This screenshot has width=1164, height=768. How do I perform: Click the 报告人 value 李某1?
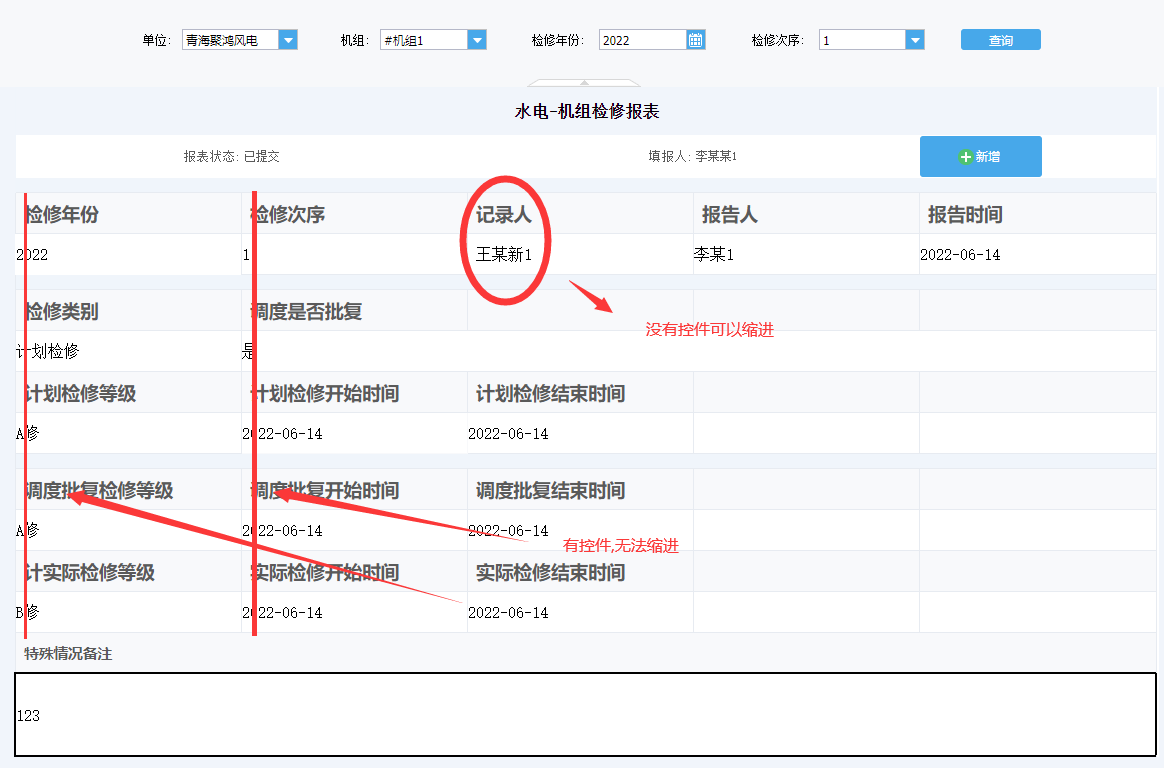coord(714,255)
